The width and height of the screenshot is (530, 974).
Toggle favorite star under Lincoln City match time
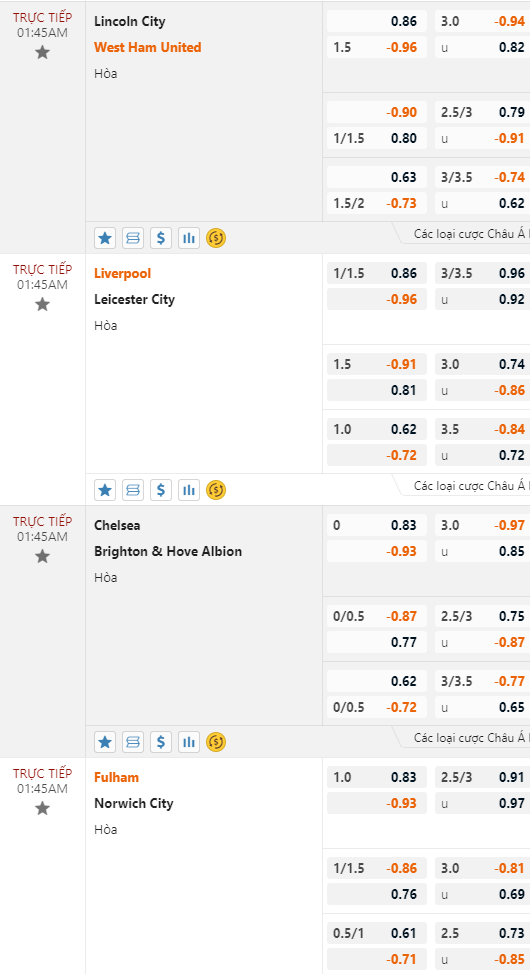(42, 52)
